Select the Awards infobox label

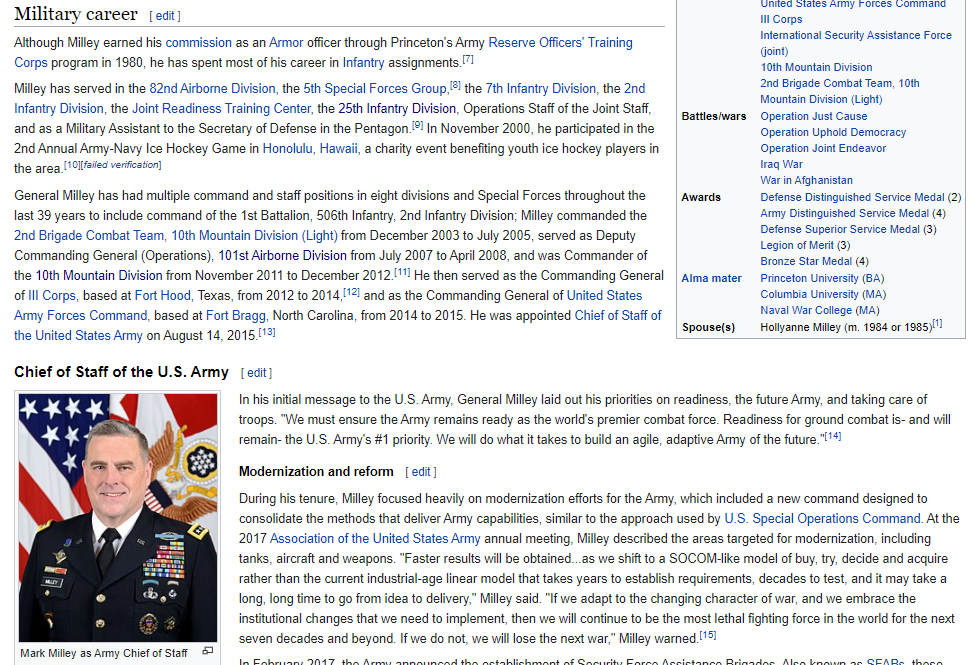(x=701, y=198)
